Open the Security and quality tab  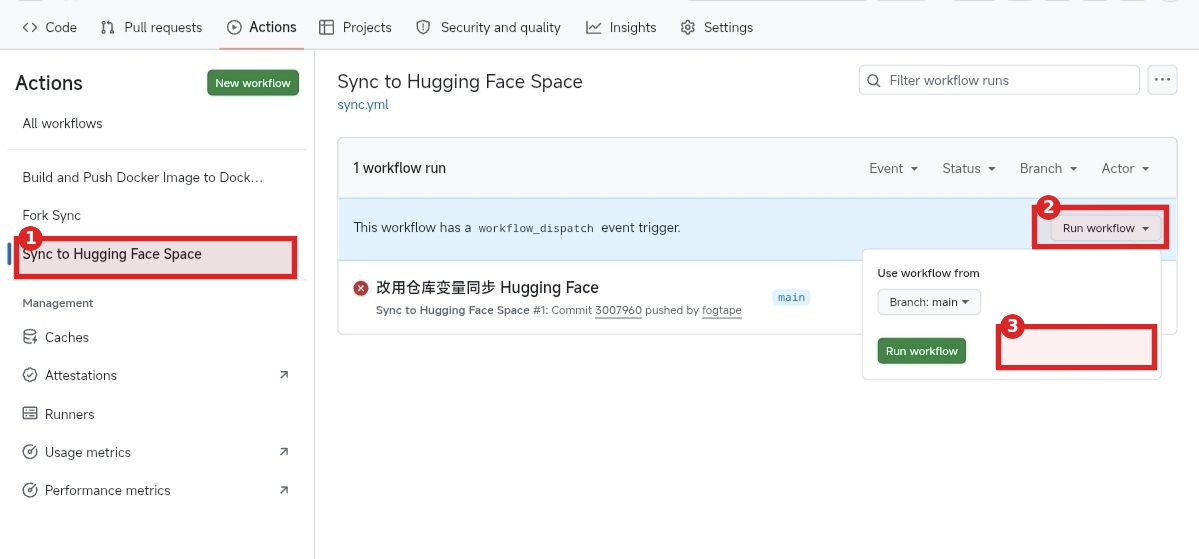(488, 28)
